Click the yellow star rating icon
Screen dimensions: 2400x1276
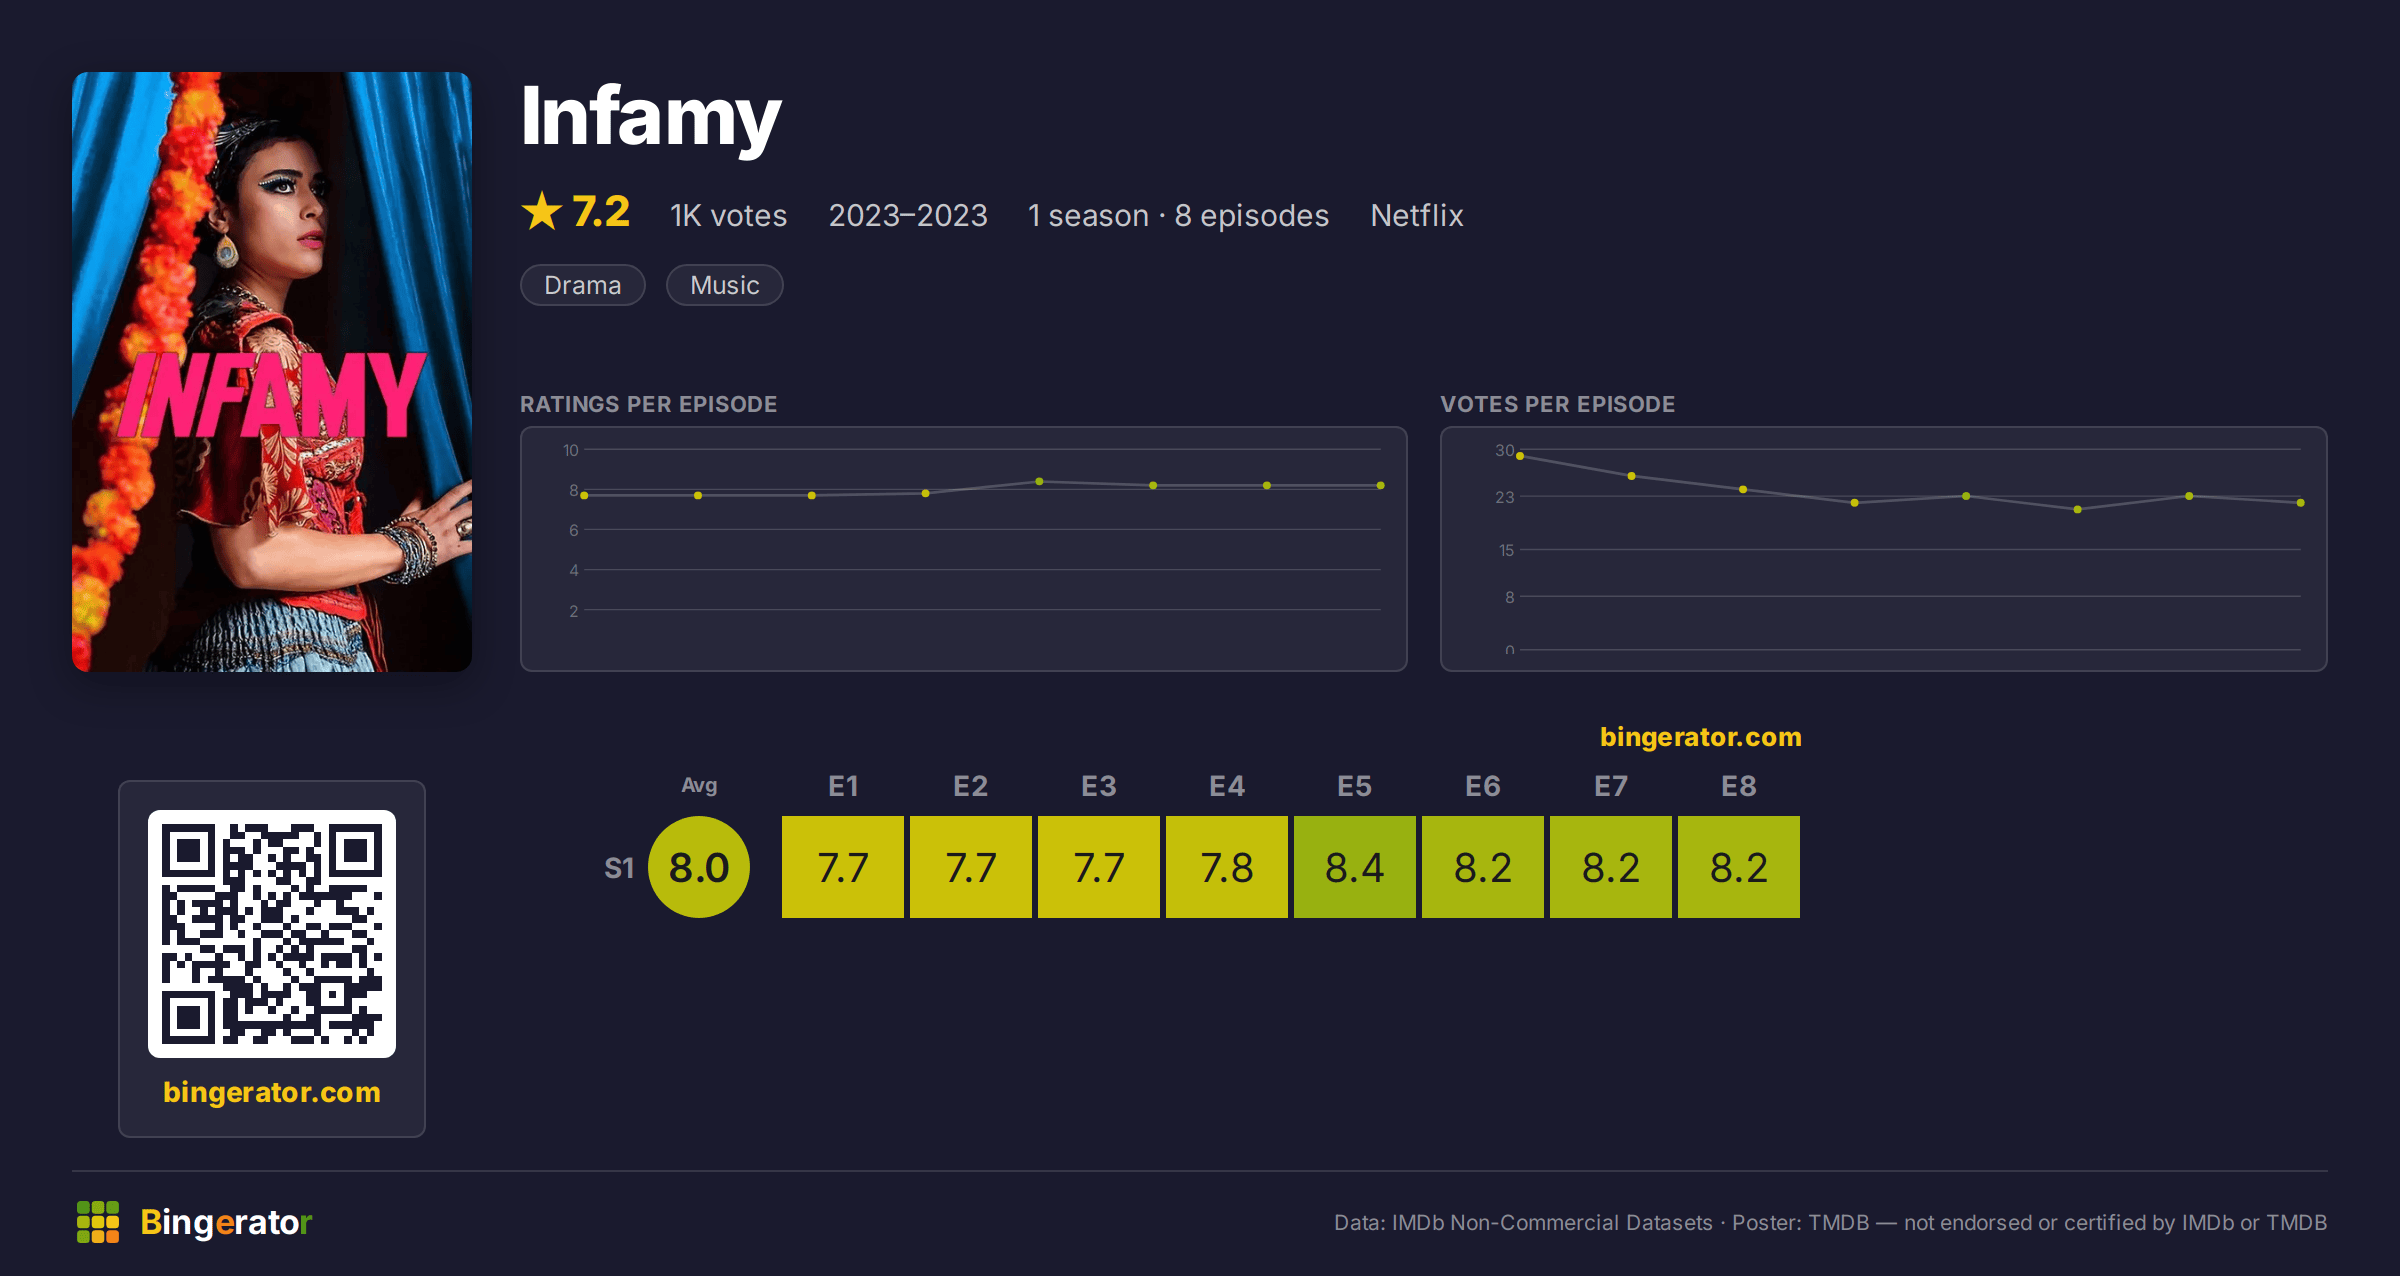pos(542,211)
